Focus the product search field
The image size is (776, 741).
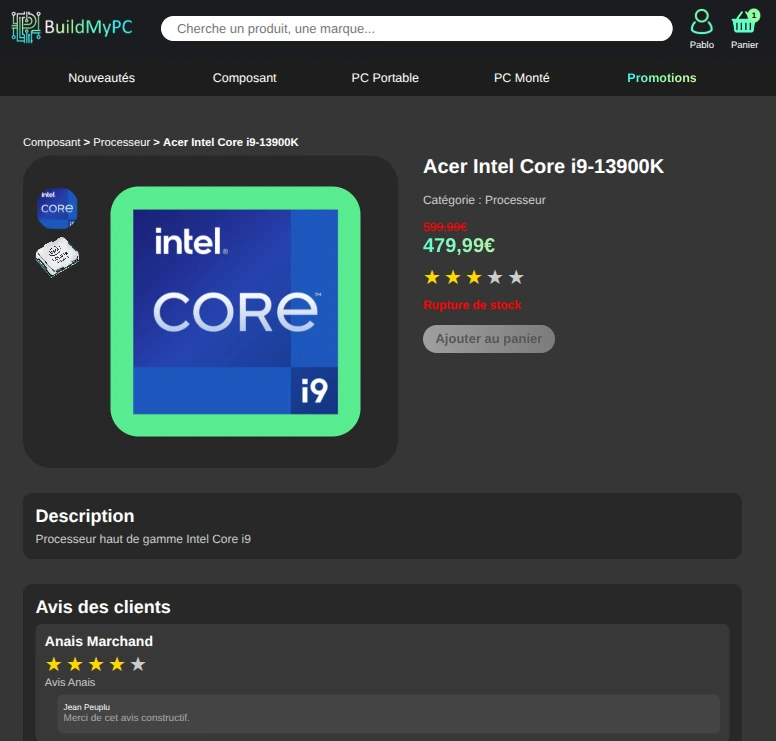416,29
